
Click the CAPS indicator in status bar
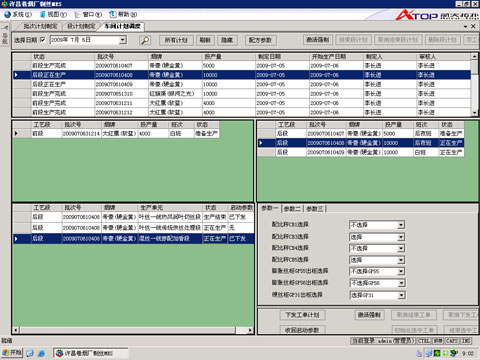pos(452,341)
